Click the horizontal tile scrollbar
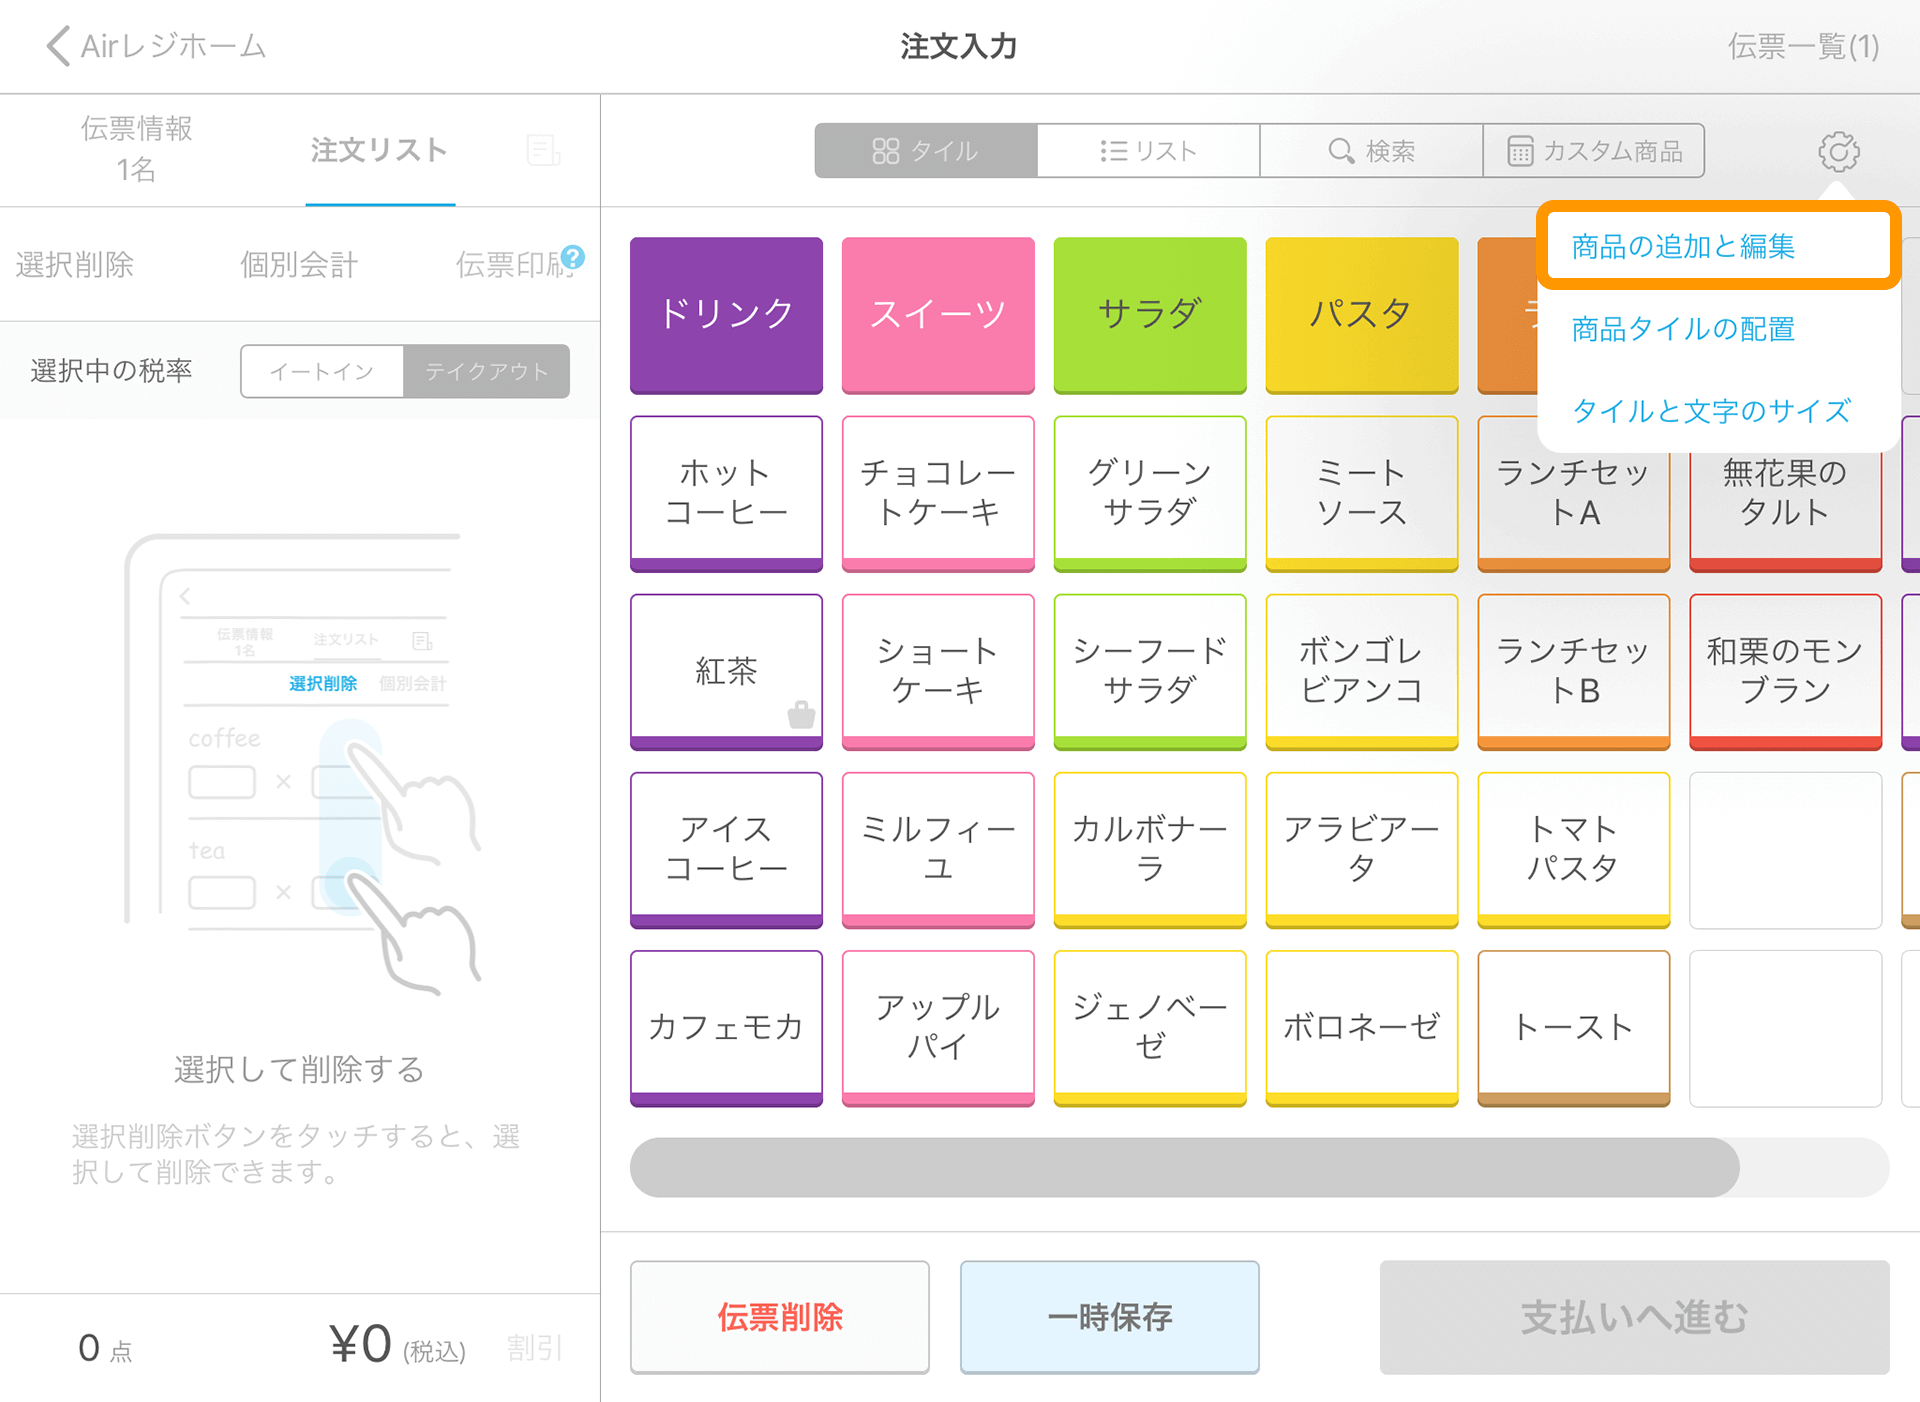Screen dimensions: 1920x1402 1185,1167
